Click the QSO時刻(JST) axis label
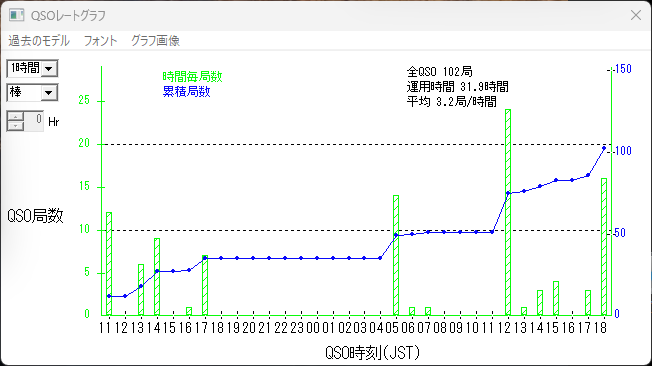This screenshot has height=366, width=652. tap(372, 353)
